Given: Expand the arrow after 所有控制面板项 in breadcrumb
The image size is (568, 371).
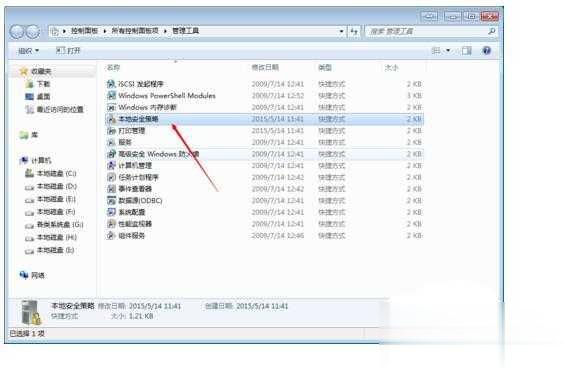Looking at the screenshot, I should (165, 31).
